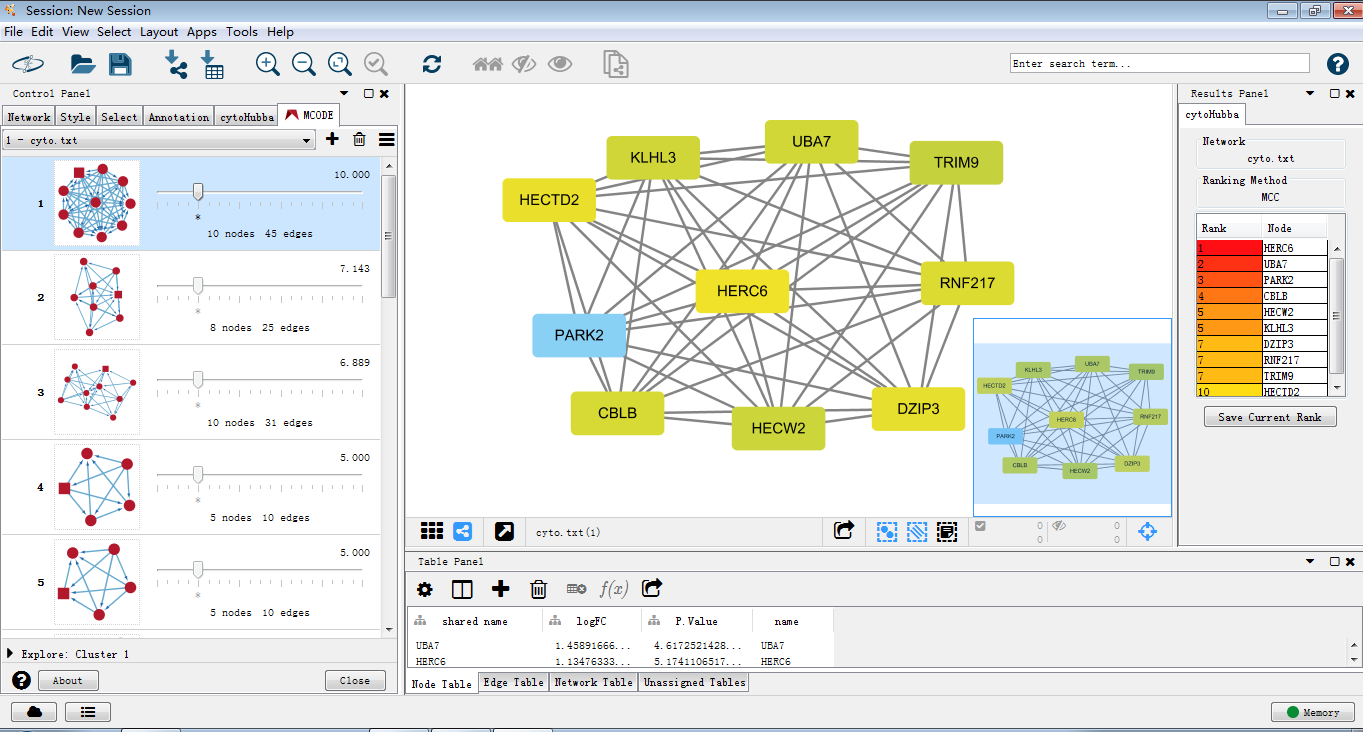Click the search term input field
1363x732 pixels.
point(1159,63)
